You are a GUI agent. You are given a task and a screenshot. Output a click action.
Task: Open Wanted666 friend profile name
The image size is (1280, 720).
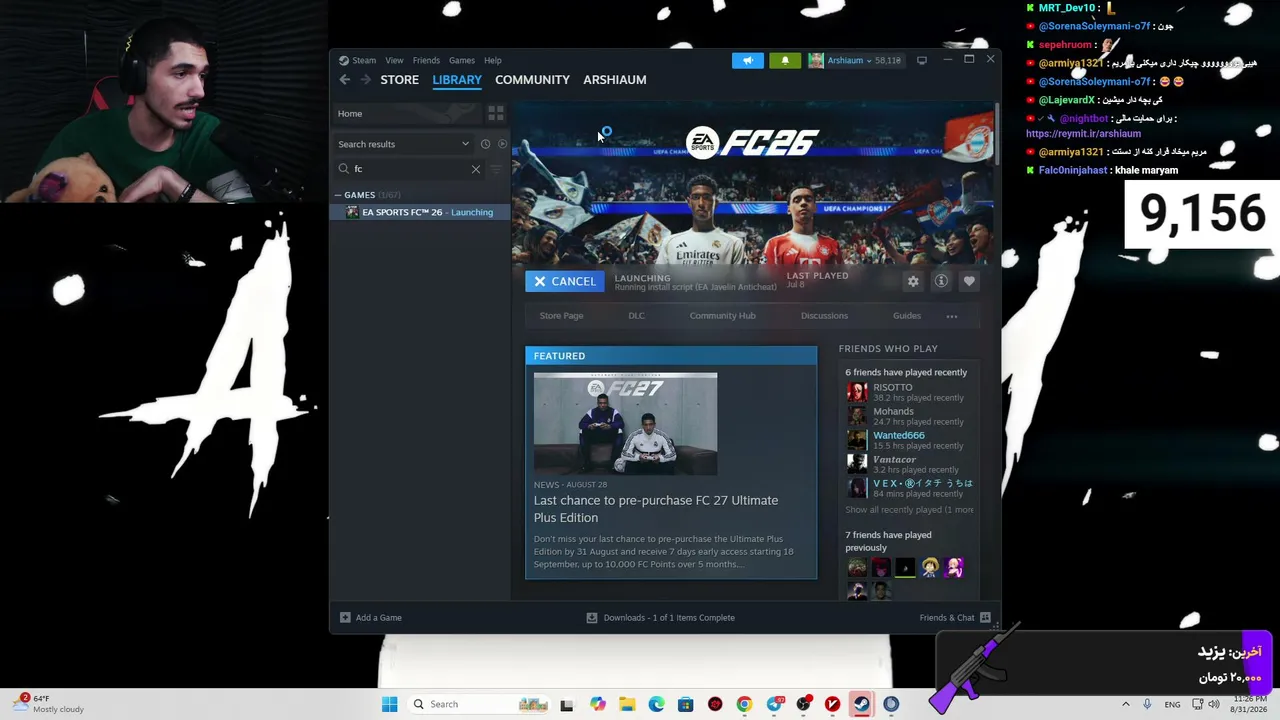click(x=899, y=435)
